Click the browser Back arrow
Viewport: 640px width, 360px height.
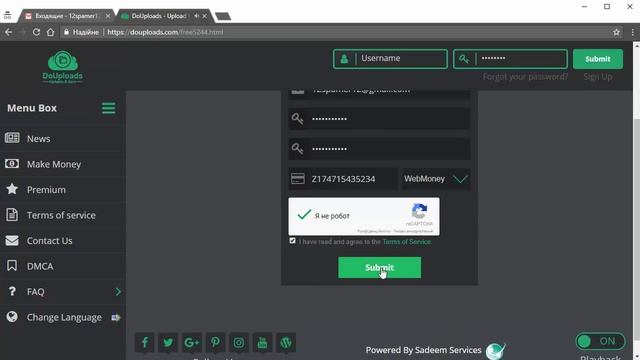click(x=9, y=32)
